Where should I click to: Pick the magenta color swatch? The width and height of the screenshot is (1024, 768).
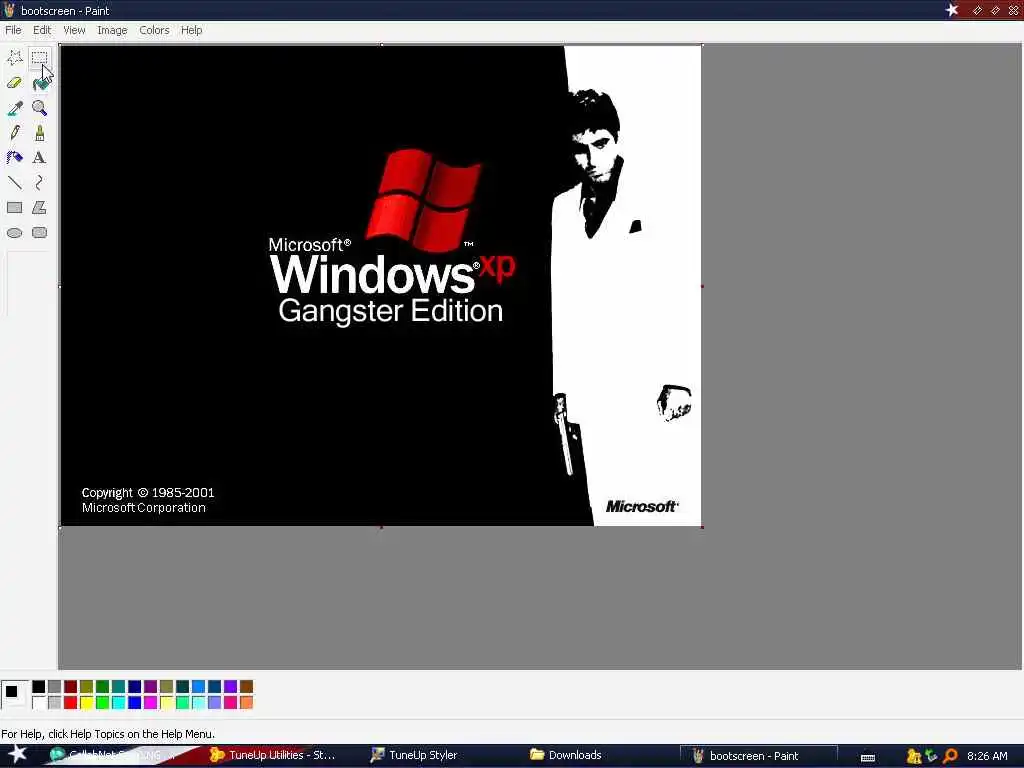pos(150,703)
